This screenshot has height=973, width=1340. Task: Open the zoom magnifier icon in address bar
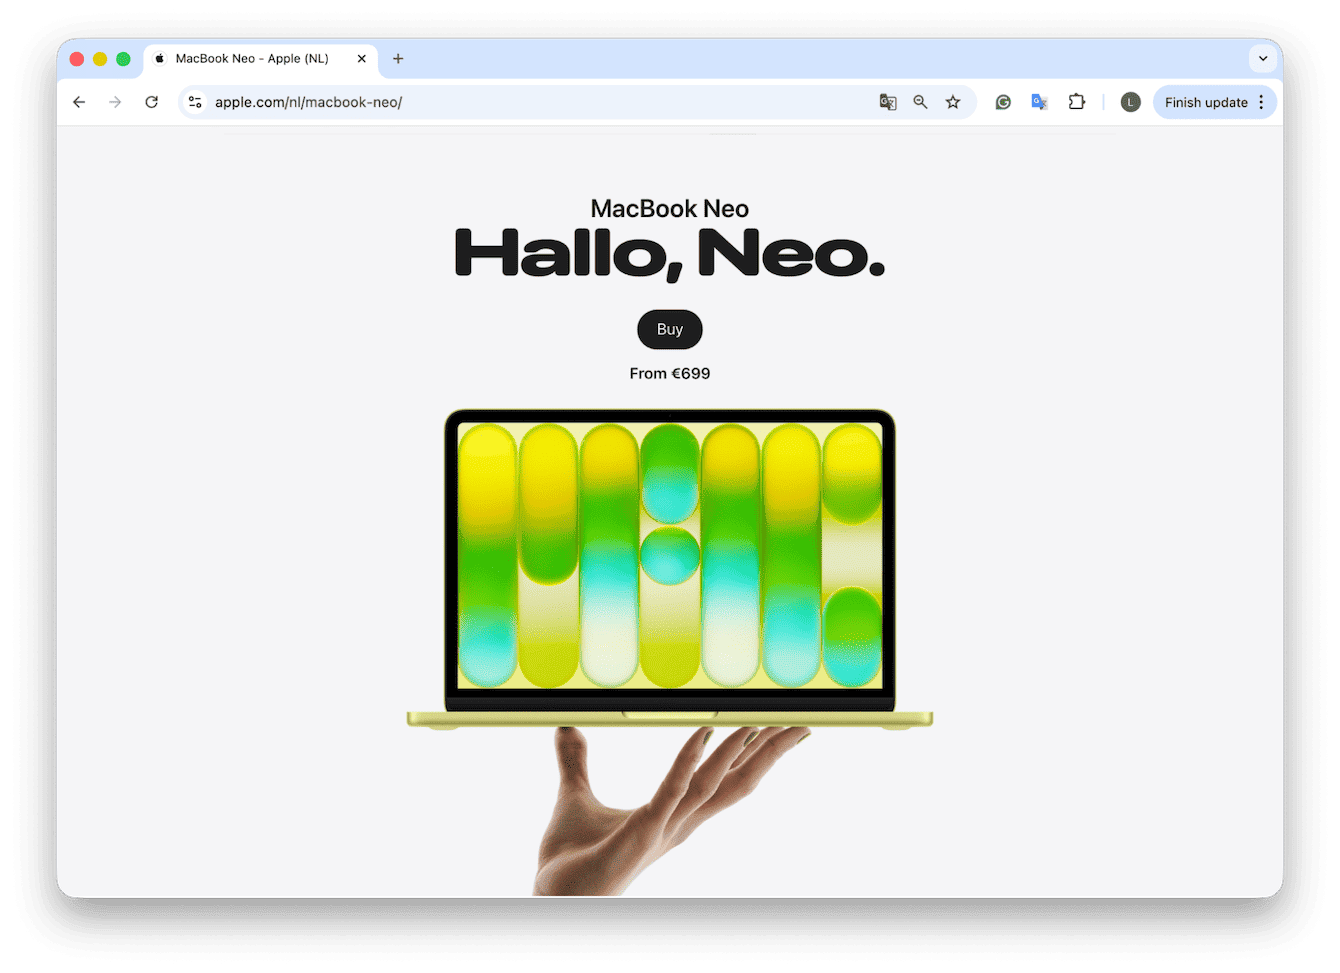click(x=920, y=101)
